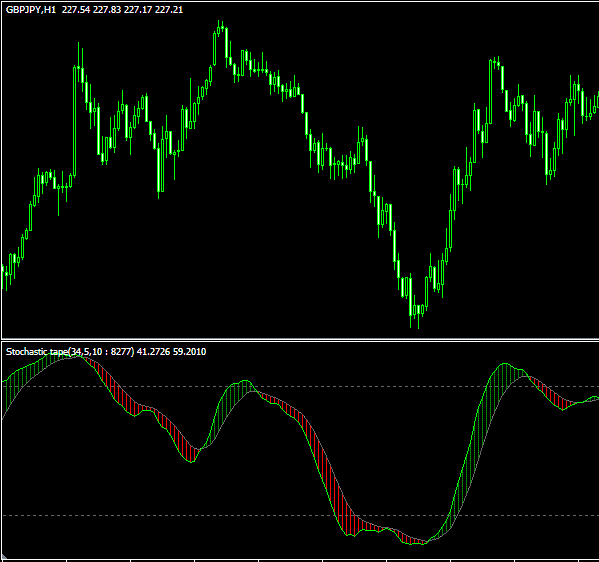This screenshot has width=599, height=562.
Task: Click the low price 227.17 in header
Action: coord(138,10)
